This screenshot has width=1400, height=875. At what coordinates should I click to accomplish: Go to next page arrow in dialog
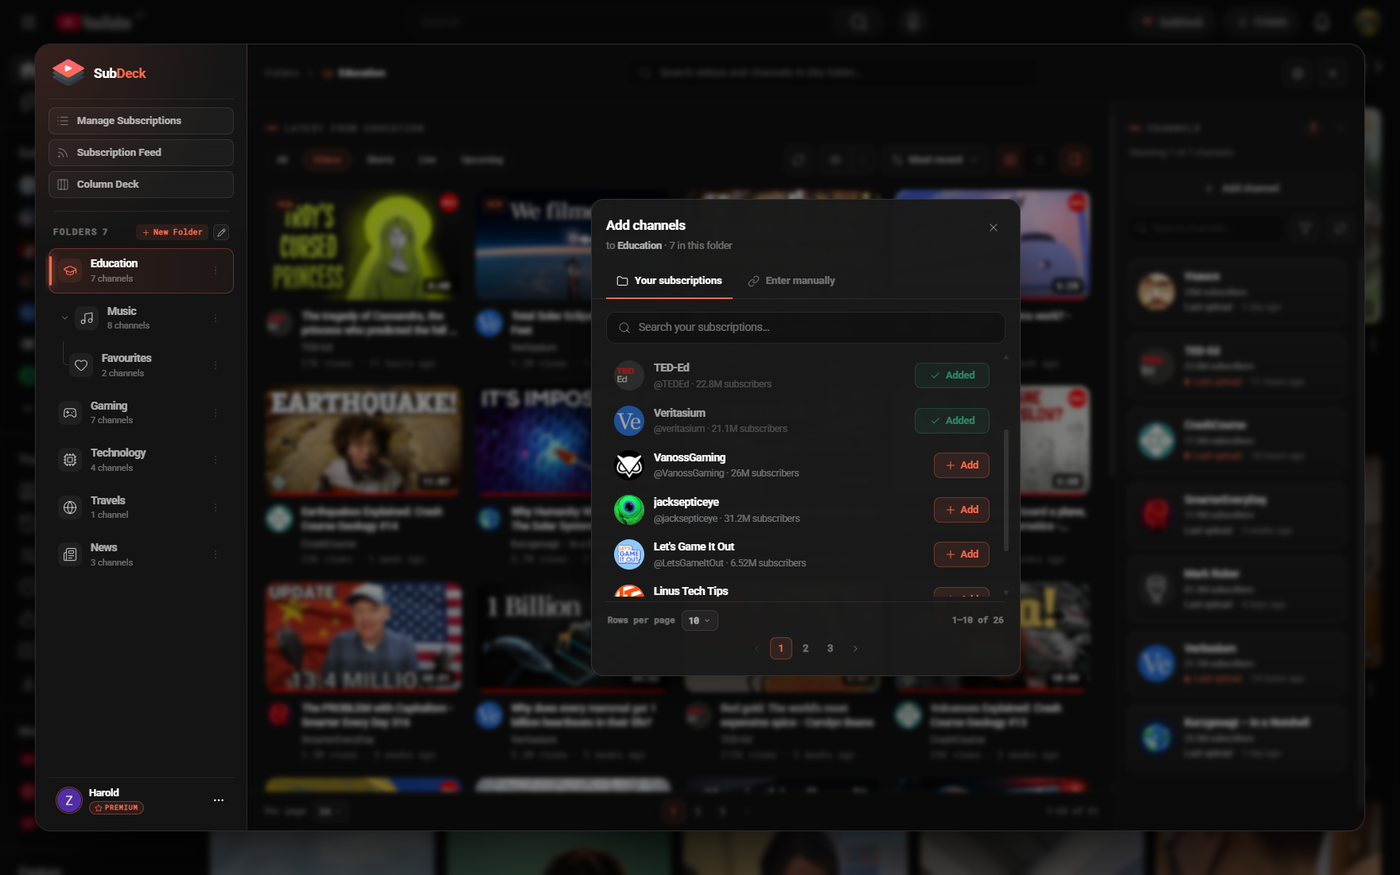click(x=855, y=648)
